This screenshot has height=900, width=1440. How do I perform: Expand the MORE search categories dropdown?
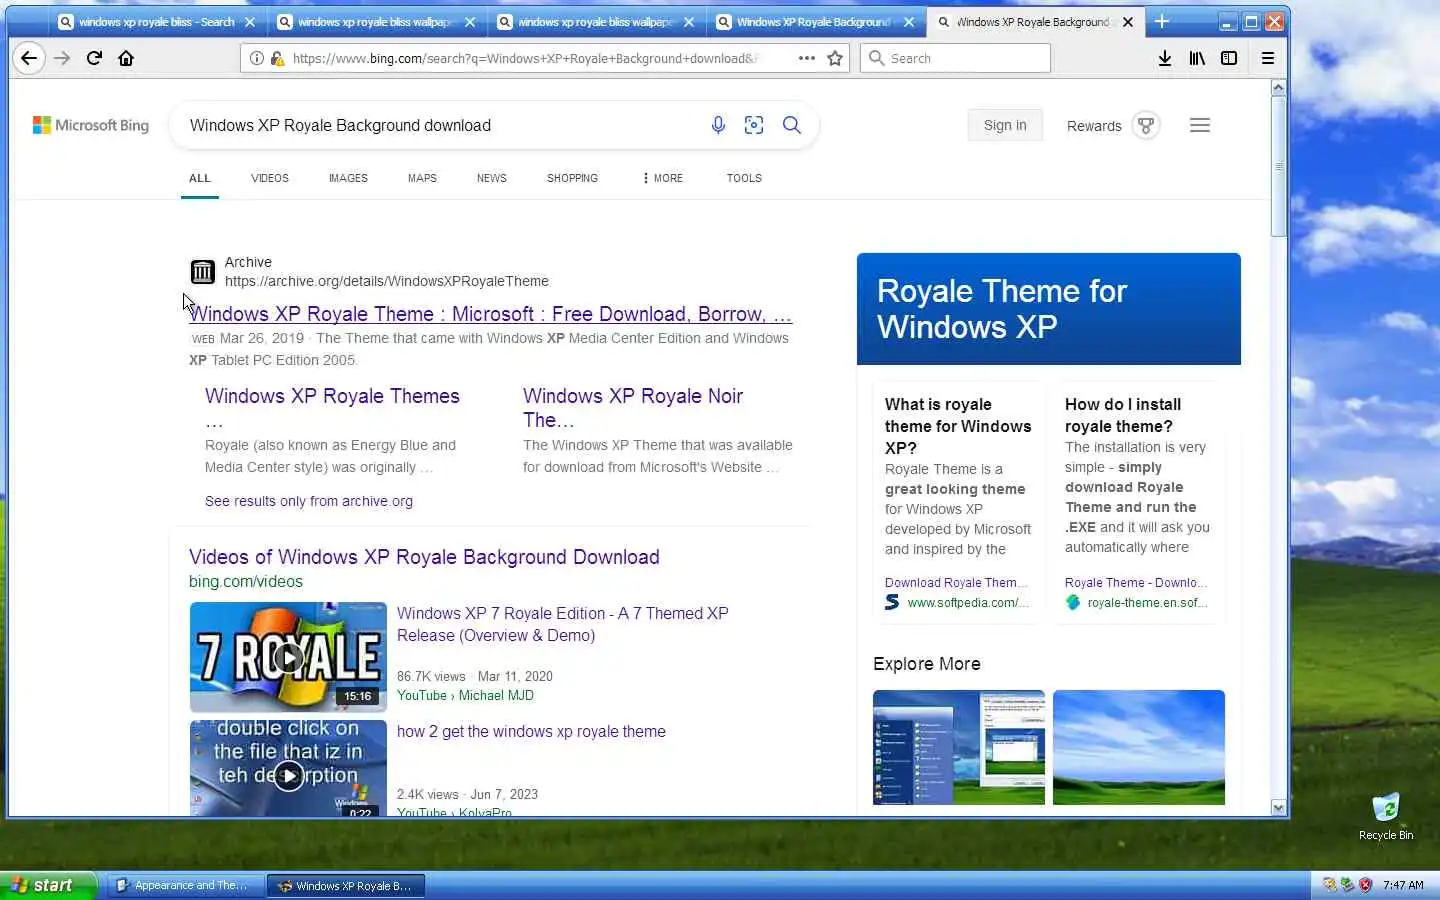(663, 178)
